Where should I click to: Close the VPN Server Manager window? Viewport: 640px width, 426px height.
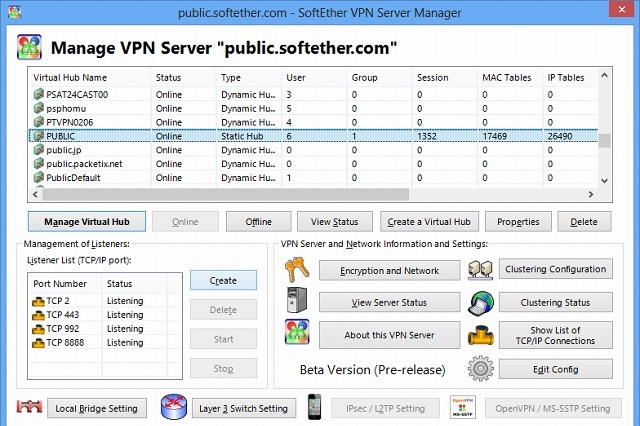pyautogui.click(x=622, y=9)
